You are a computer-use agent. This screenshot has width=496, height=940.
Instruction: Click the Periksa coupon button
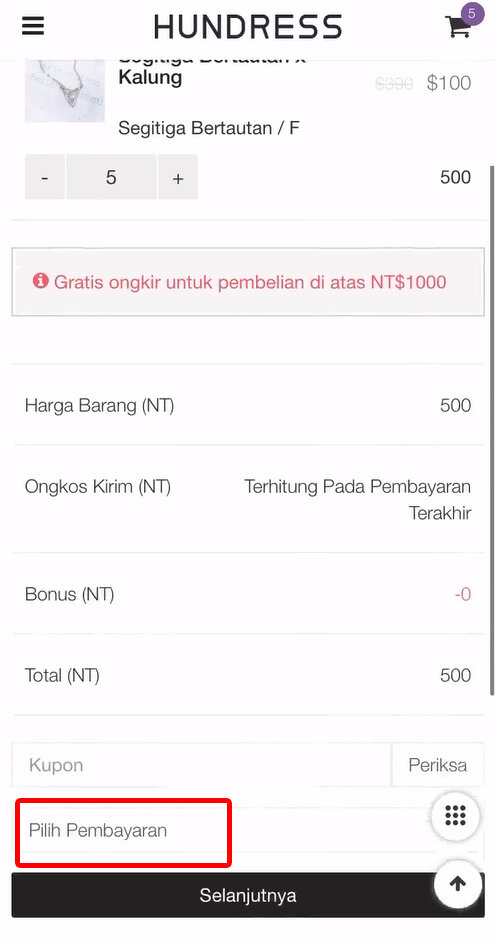pyautogui.click(x=438, y=765)
